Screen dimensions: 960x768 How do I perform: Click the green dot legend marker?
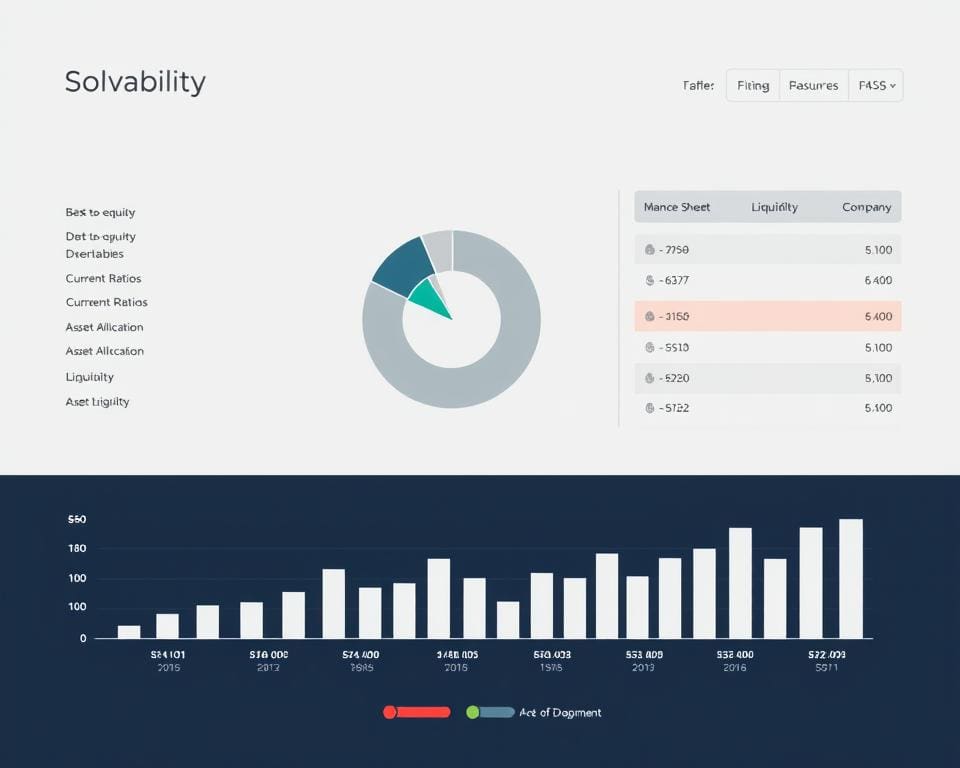tap(473, 712)
